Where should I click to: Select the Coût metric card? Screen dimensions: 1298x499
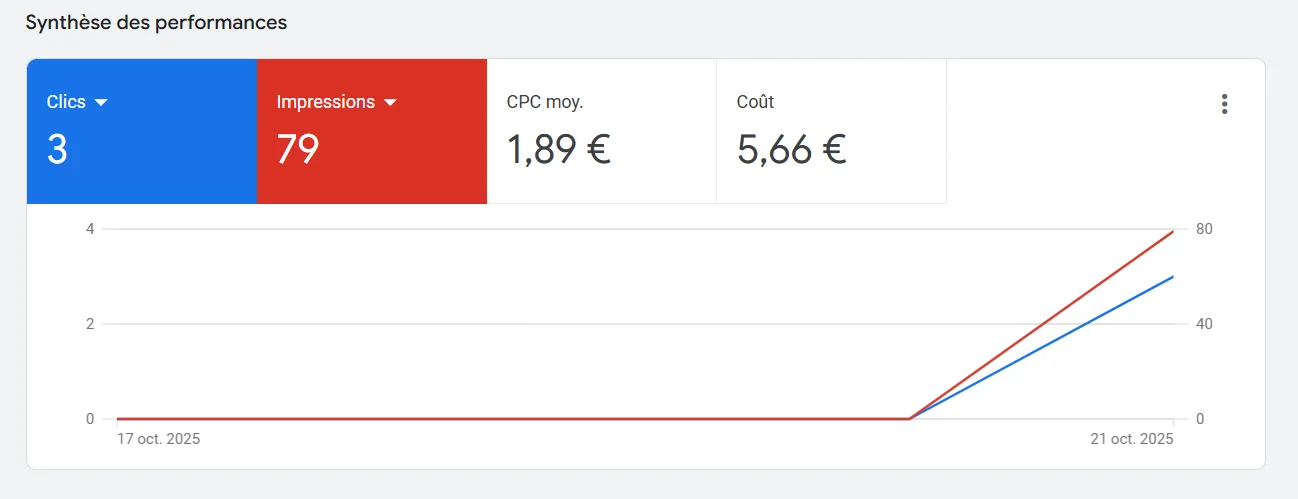831,131
